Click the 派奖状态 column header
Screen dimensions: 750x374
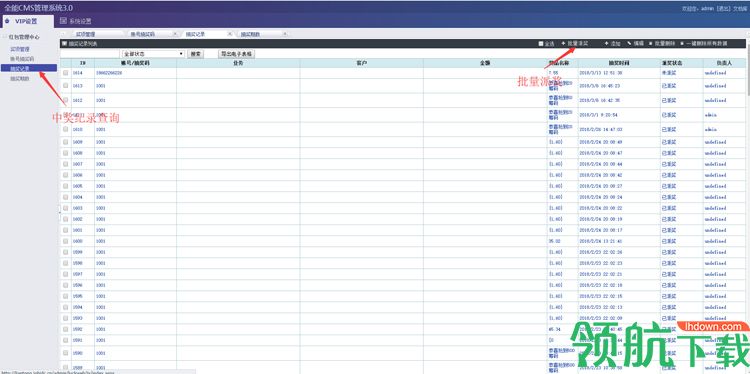coord(682,63)
